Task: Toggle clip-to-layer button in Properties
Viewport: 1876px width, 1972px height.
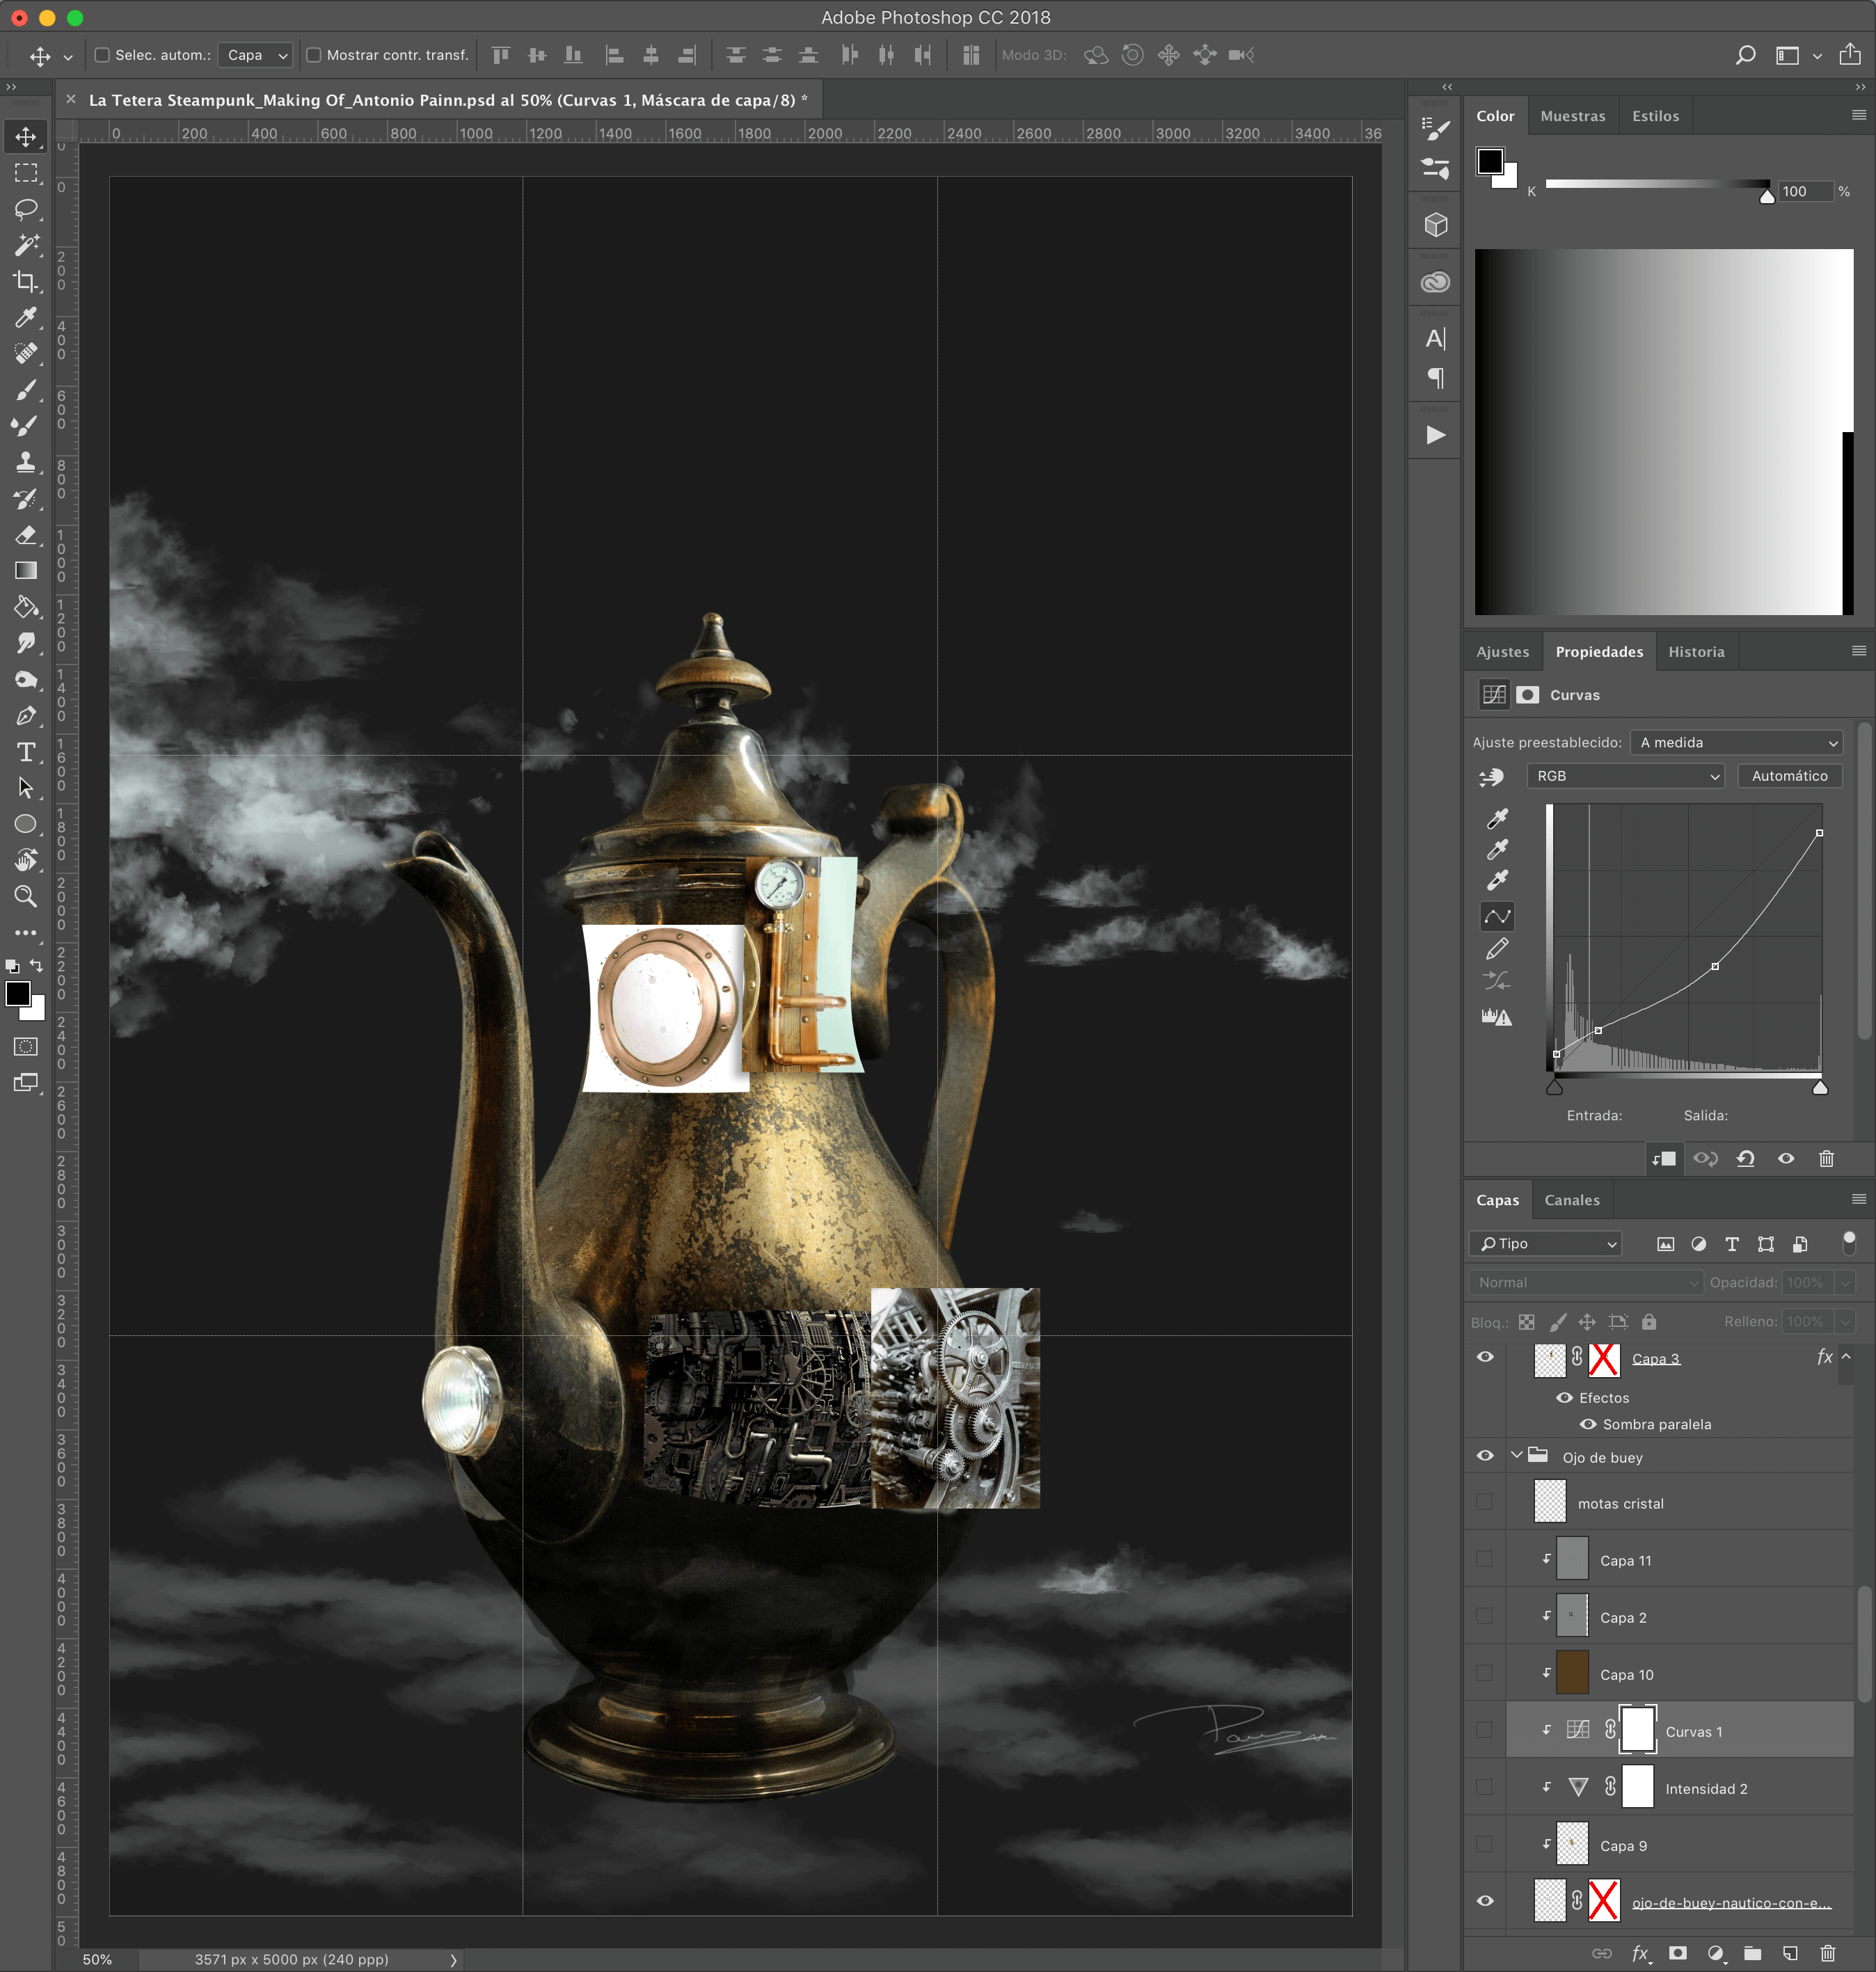Action: point(1664,1158)
